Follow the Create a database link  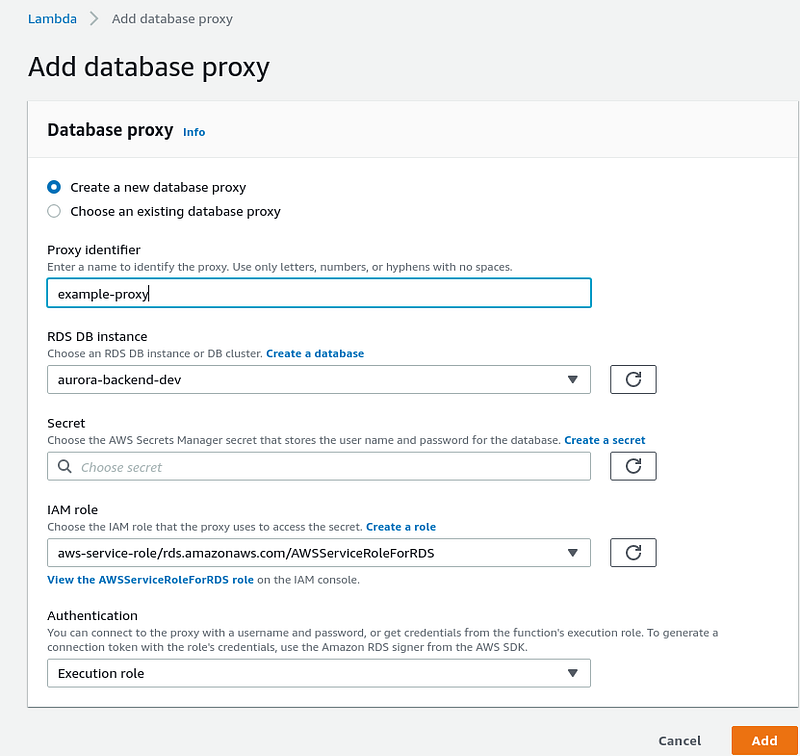click(x=315, y=354)
